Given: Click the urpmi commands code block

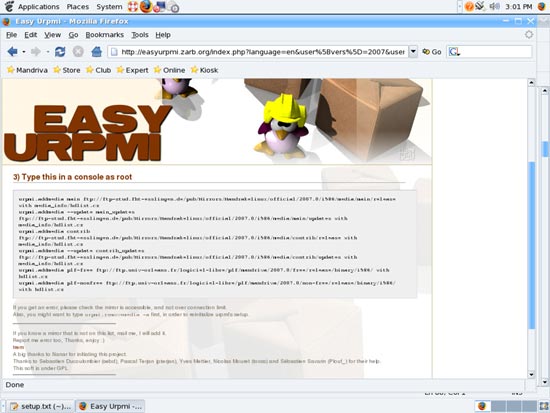Looking at the screenshot, I should pyautogui.click(x=215, y=244).
